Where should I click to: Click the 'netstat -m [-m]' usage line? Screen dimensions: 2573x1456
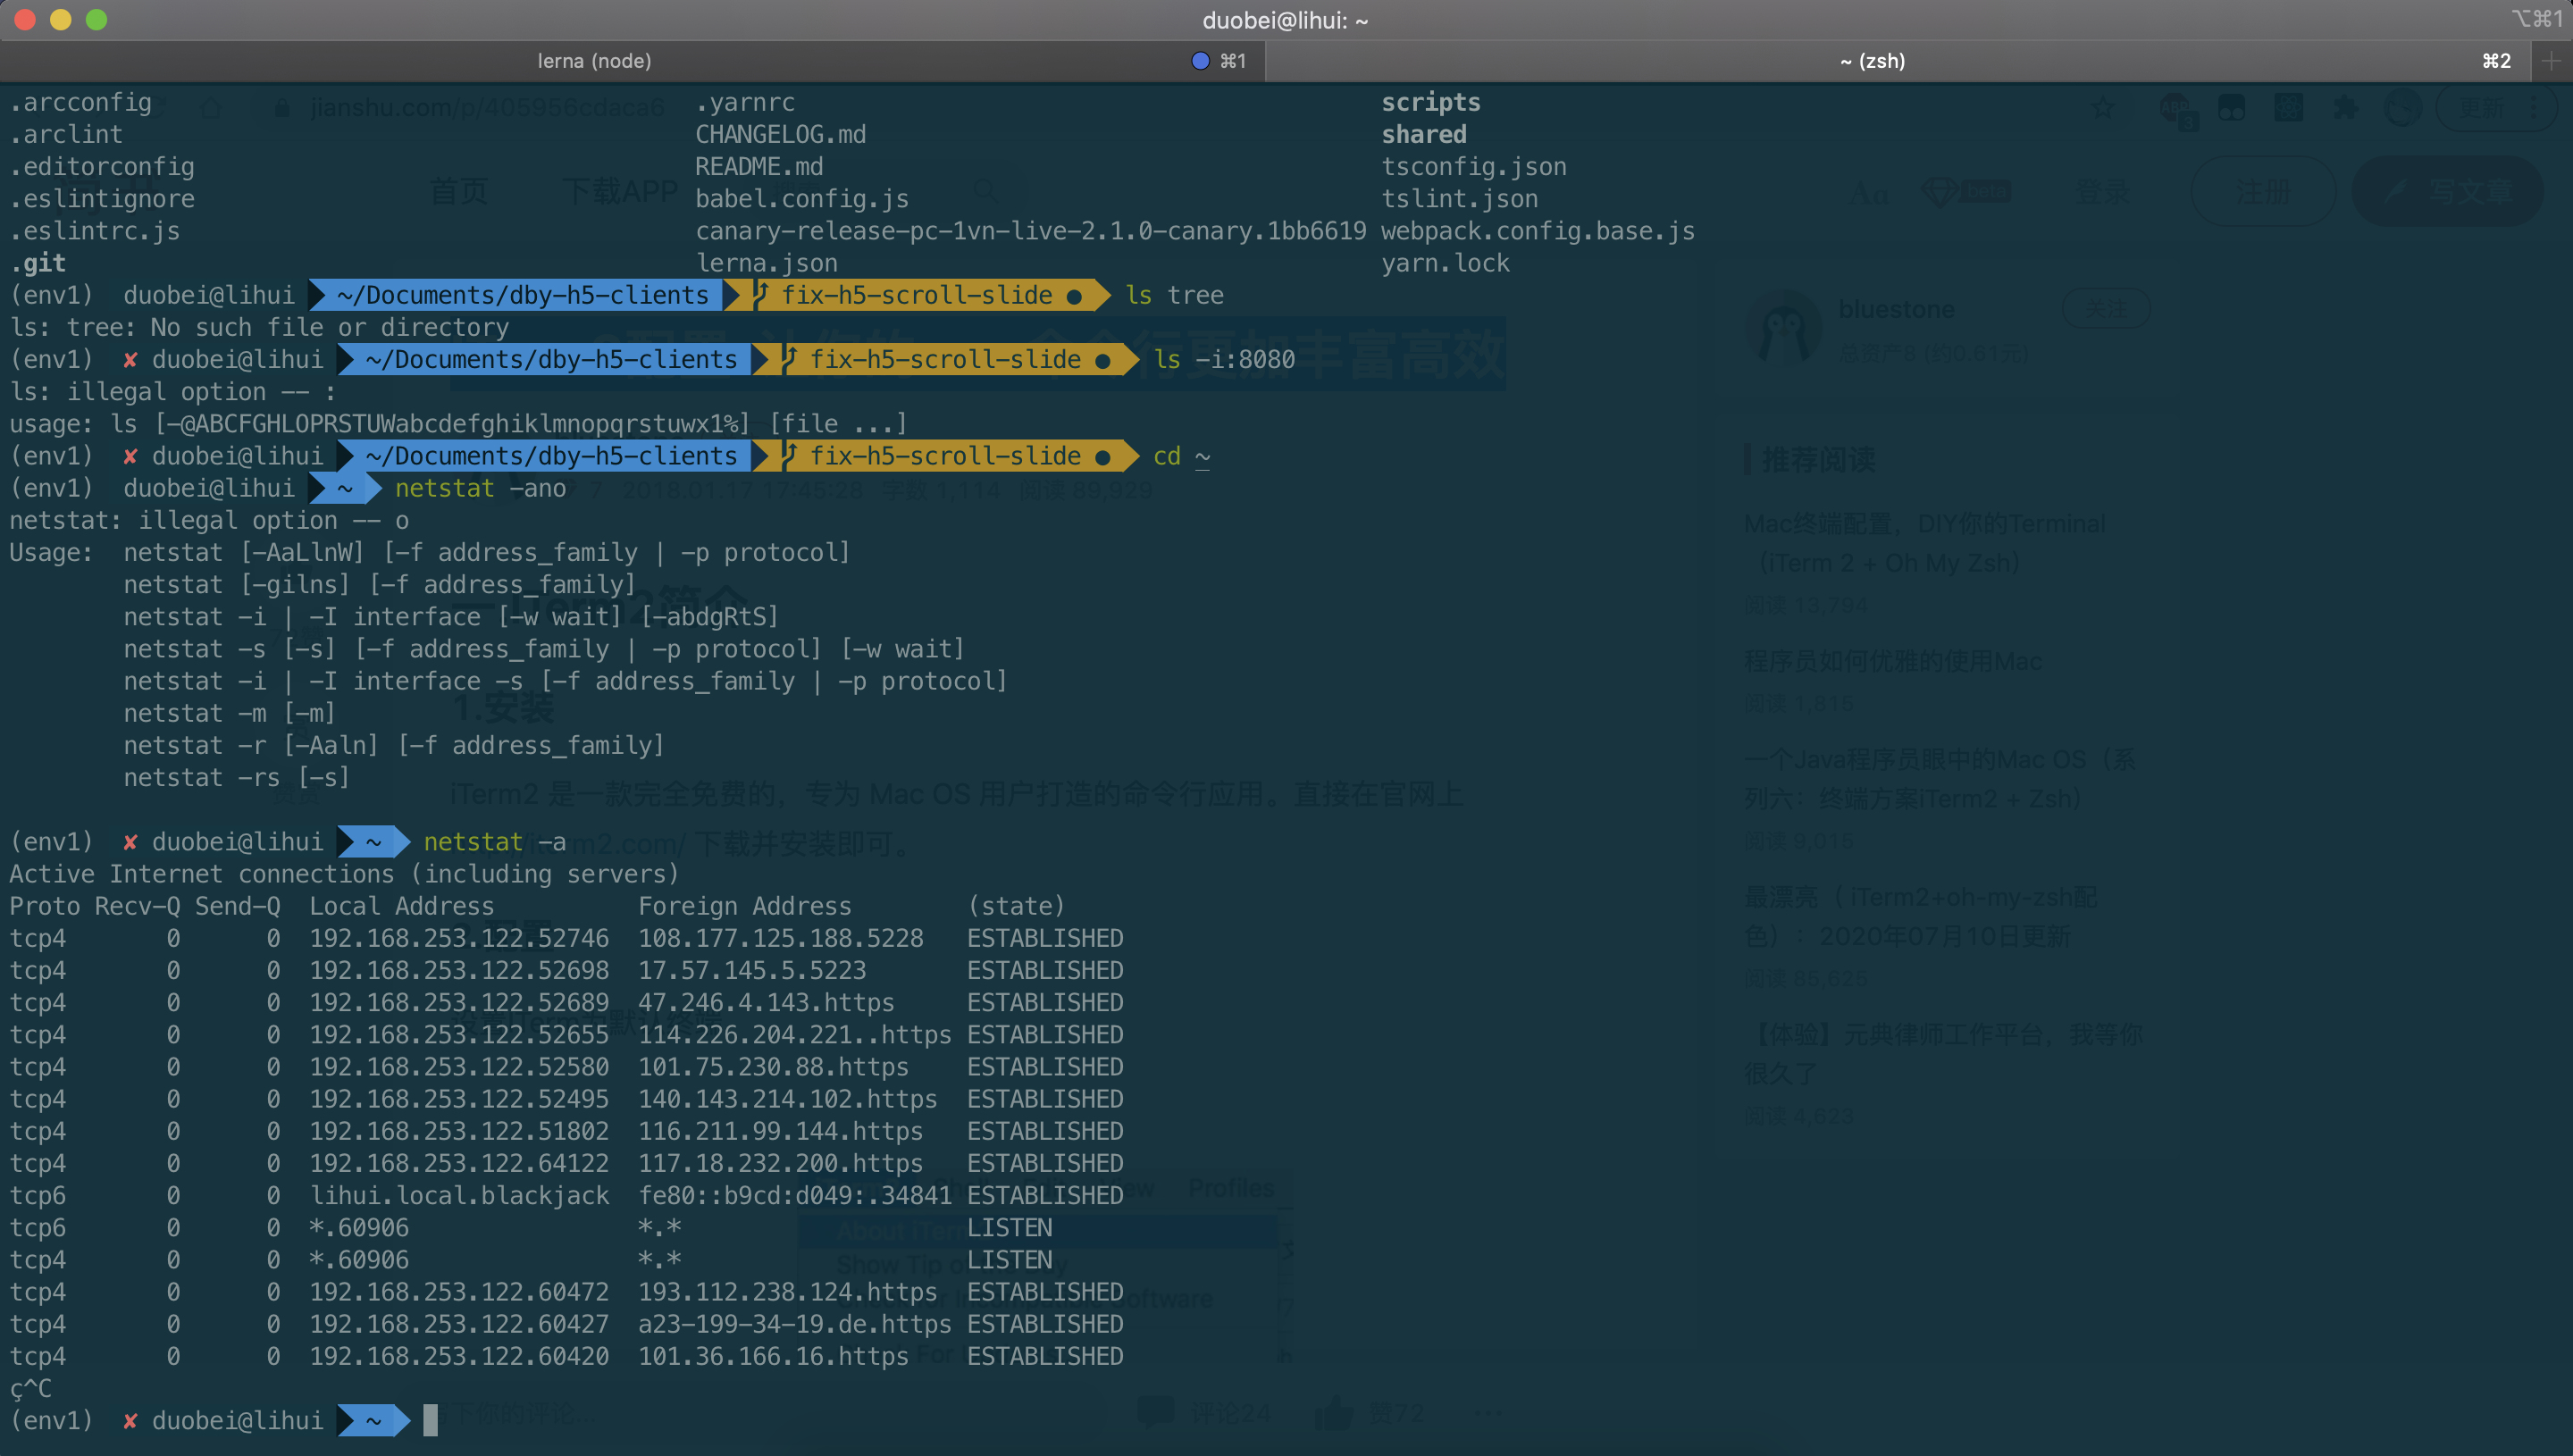pos(230,713)
